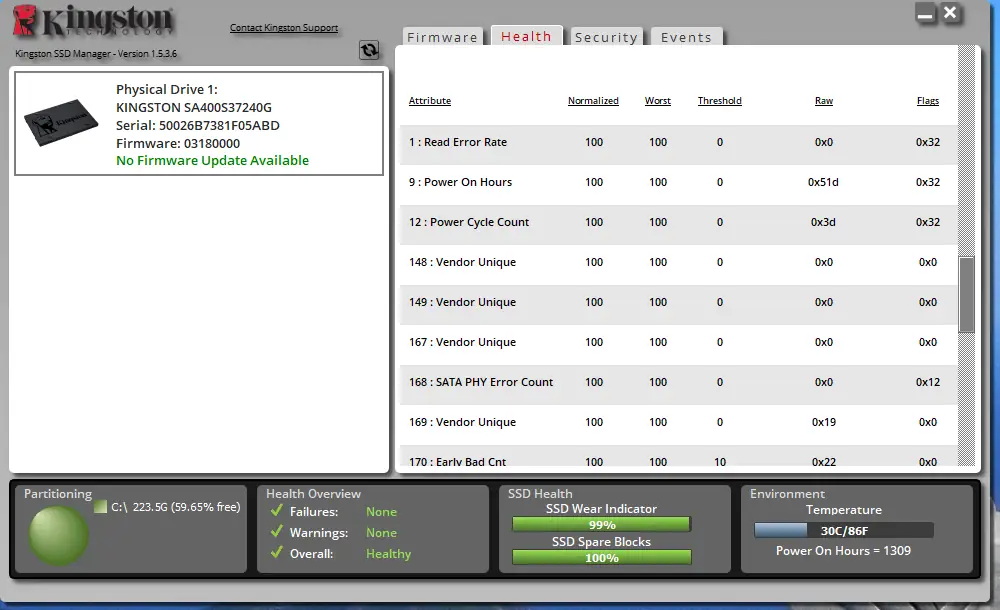Click the raw value 0x3d
The image size is (1000, 610).
tap(823, 223)
